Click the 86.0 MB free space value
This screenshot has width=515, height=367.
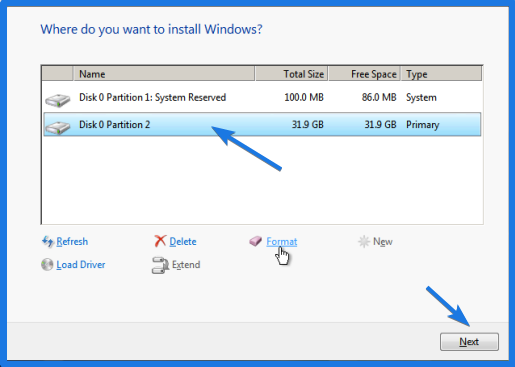coord(379,97)
